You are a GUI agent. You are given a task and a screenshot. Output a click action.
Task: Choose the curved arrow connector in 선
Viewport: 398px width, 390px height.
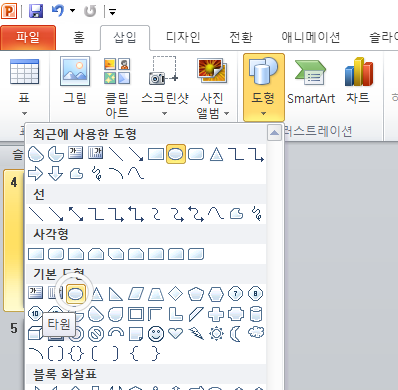pos(176,214)
